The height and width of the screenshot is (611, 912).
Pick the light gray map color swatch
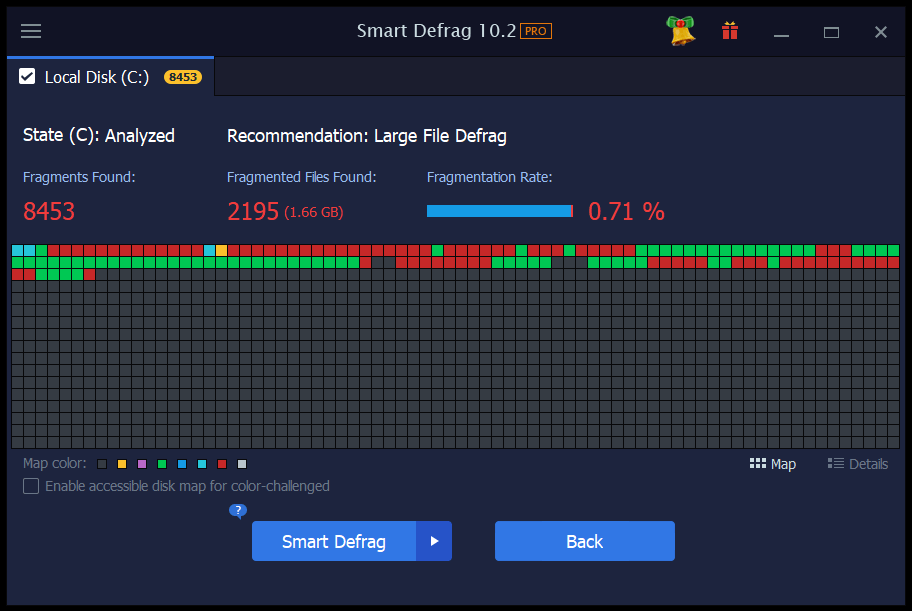(x=242, y=464)
